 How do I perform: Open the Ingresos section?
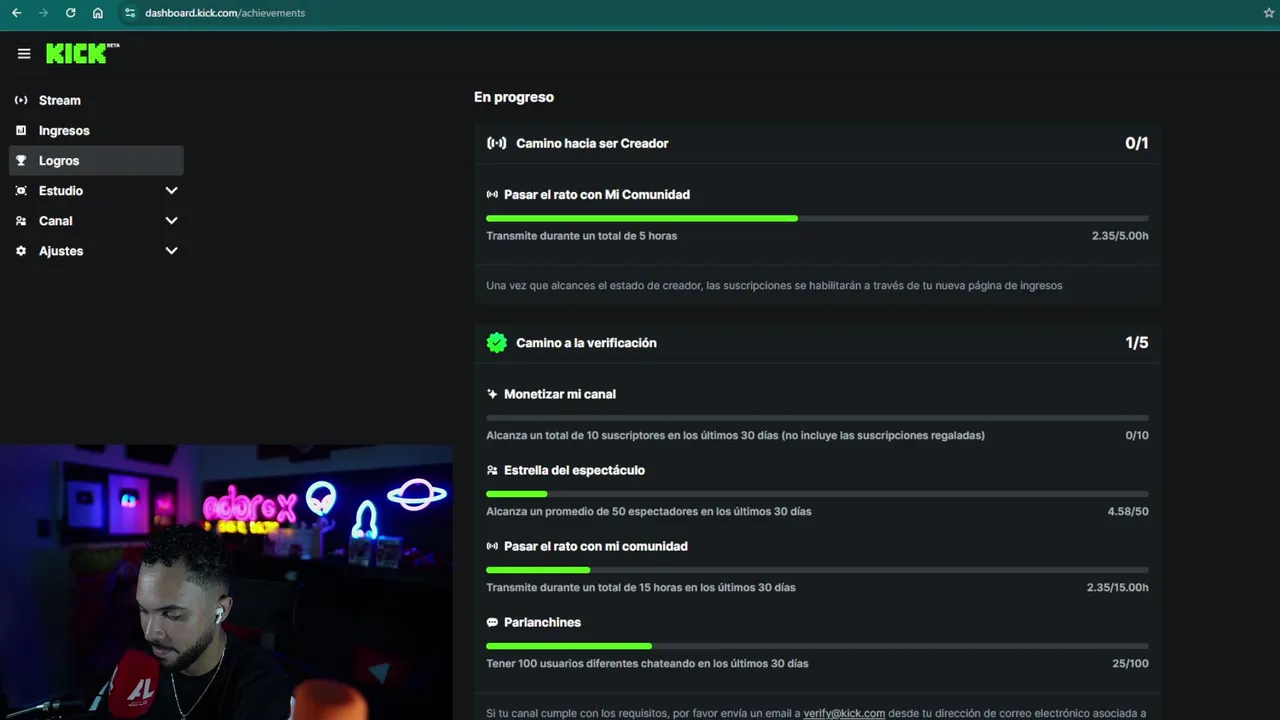click(96, 130)
